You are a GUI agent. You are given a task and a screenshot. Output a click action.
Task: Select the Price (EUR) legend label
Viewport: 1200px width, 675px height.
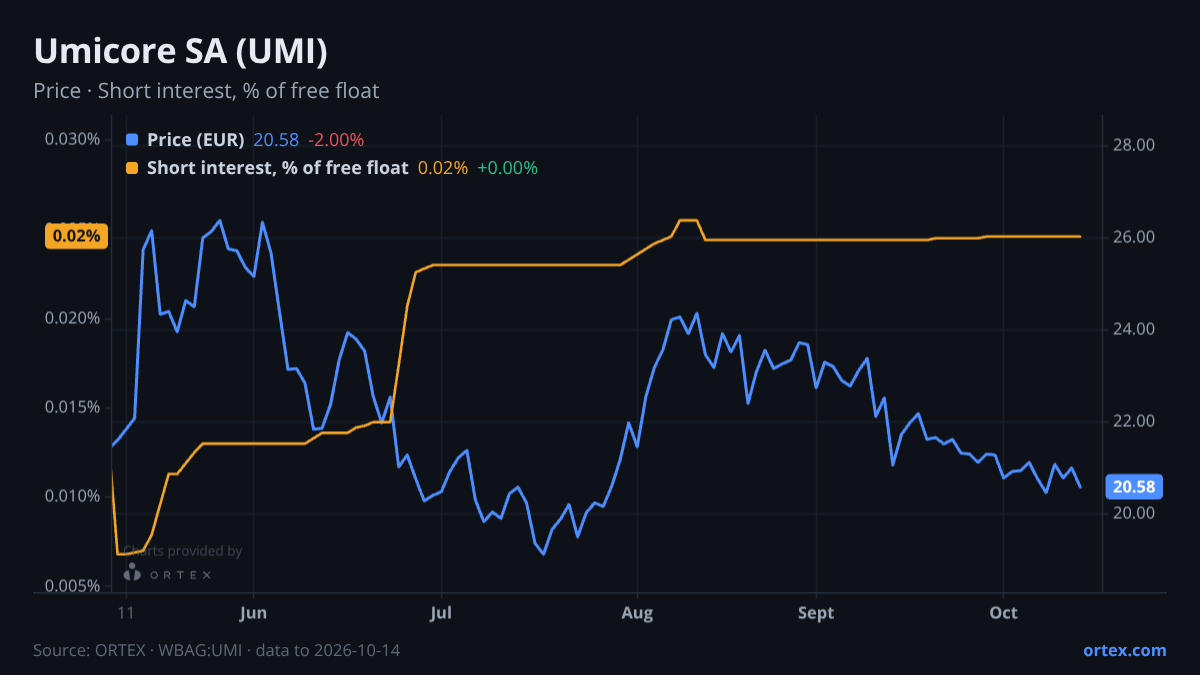coord(196,140)
